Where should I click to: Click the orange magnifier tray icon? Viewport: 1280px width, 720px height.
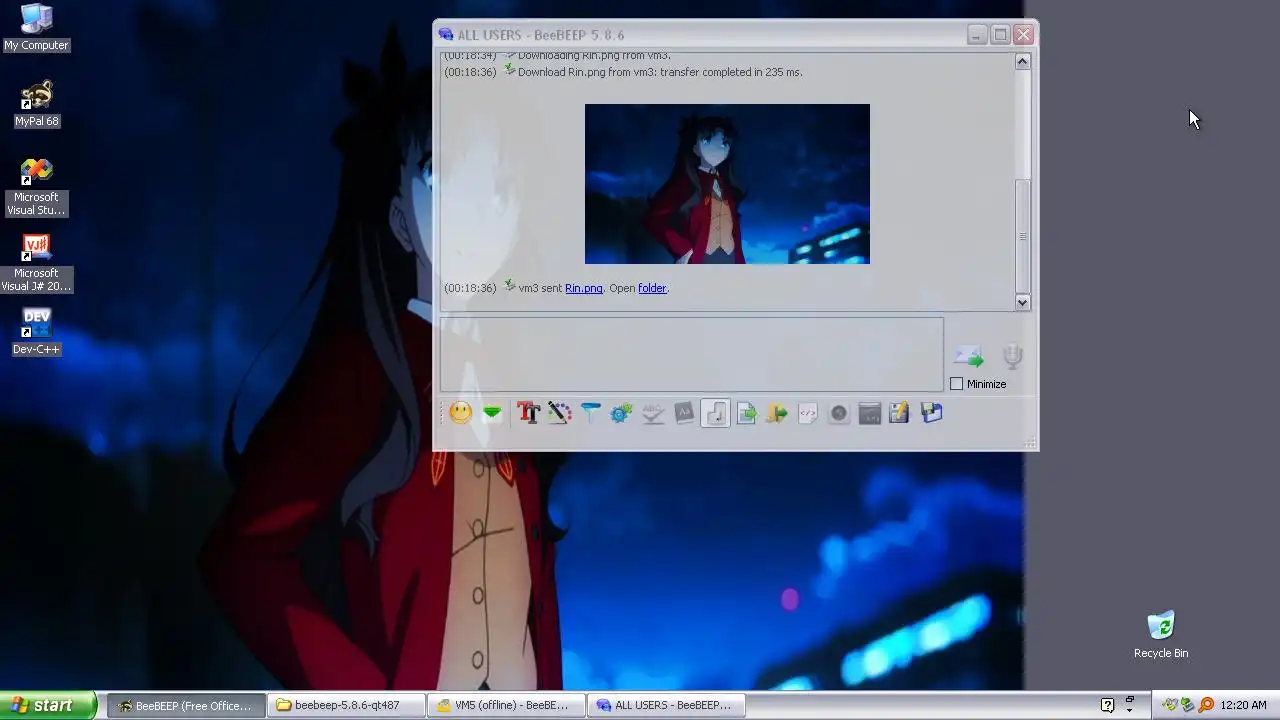1206,705
